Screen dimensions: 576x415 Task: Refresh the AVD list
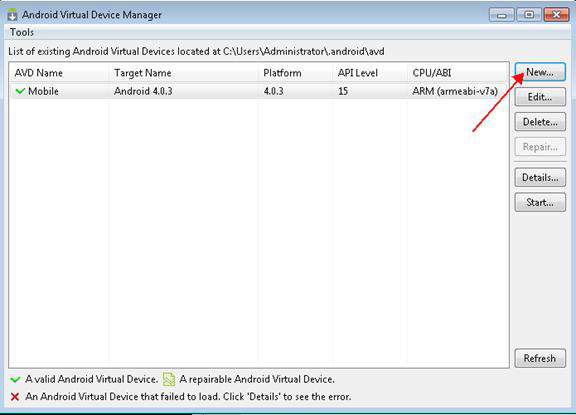pos(540,358)
